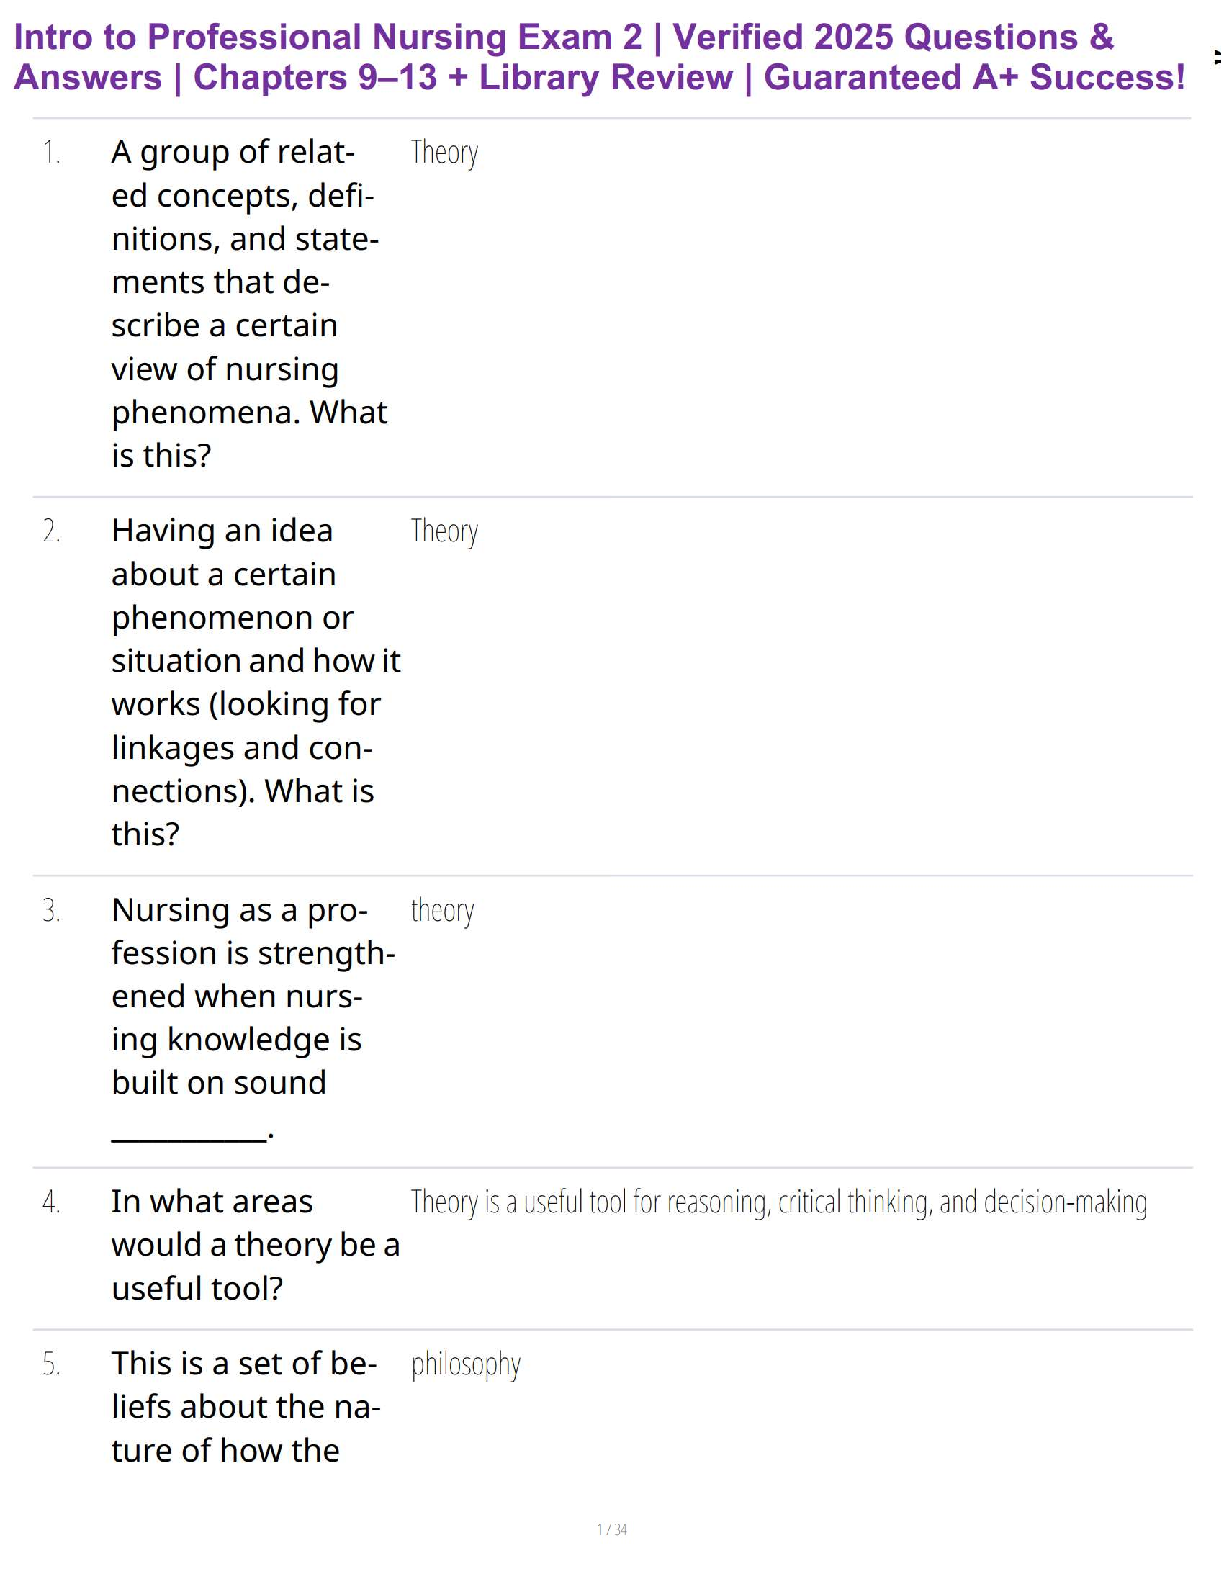
Task: Click the number label for question 4
Action: click(x=52, y=1202)
